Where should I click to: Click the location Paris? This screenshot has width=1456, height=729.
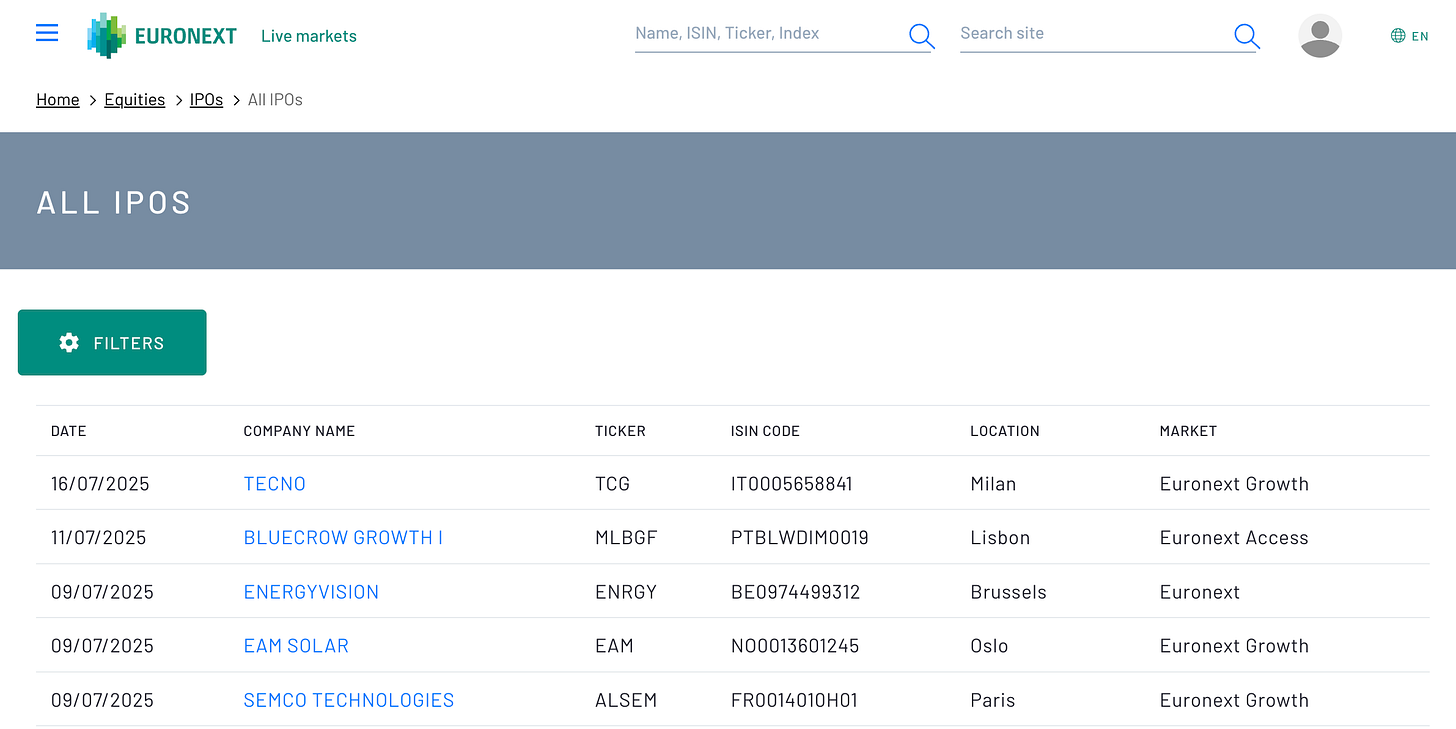point(992,700)
